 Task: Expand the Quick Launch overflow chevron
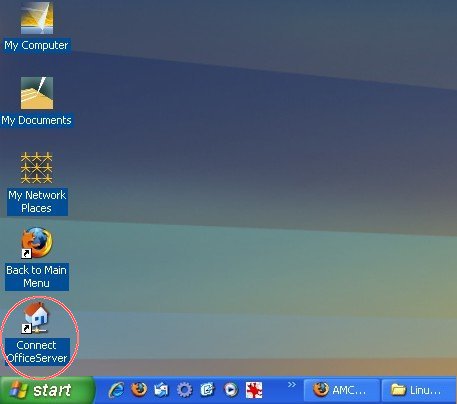tap(292, 385)
